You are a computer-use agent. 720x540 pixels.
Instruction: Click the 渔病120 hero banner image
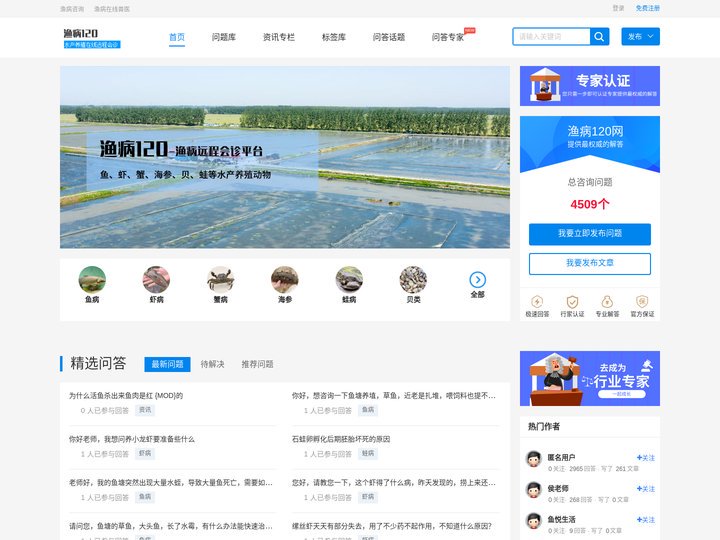click(x=285, y=157)
